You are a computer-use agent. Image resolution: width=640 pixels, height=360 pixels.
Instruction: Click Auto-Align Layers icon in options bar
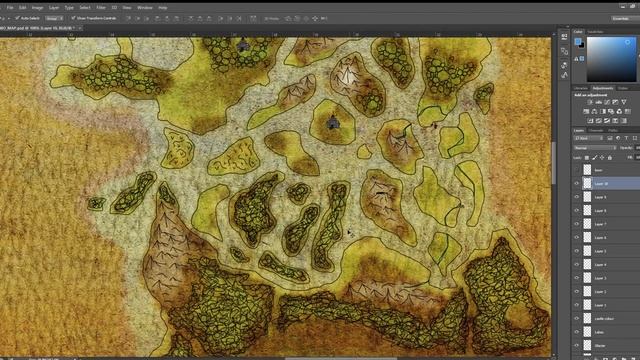[x=253, y=18]
